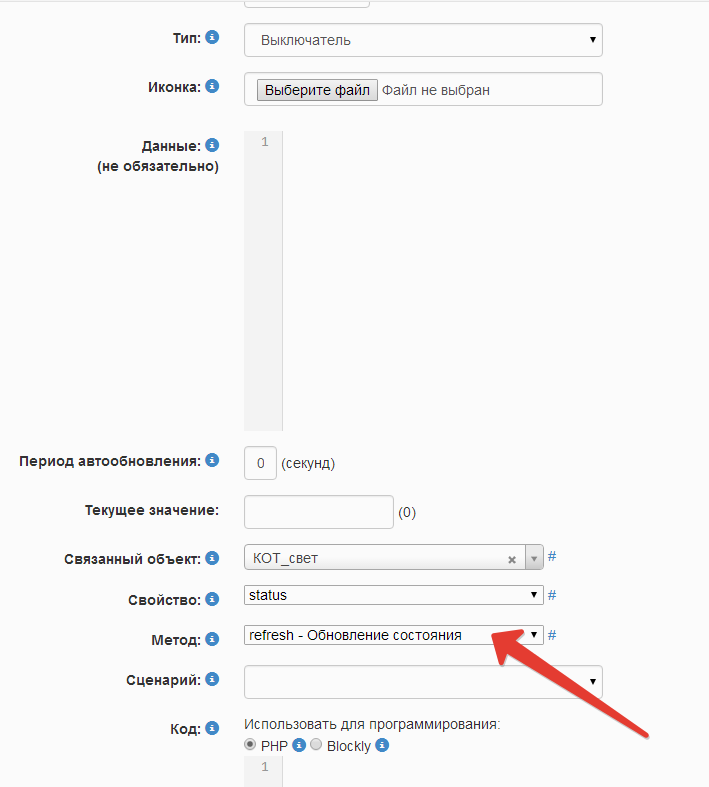Click the info icon next to Свойство
The image size is (709, 787).
[211, 599]
